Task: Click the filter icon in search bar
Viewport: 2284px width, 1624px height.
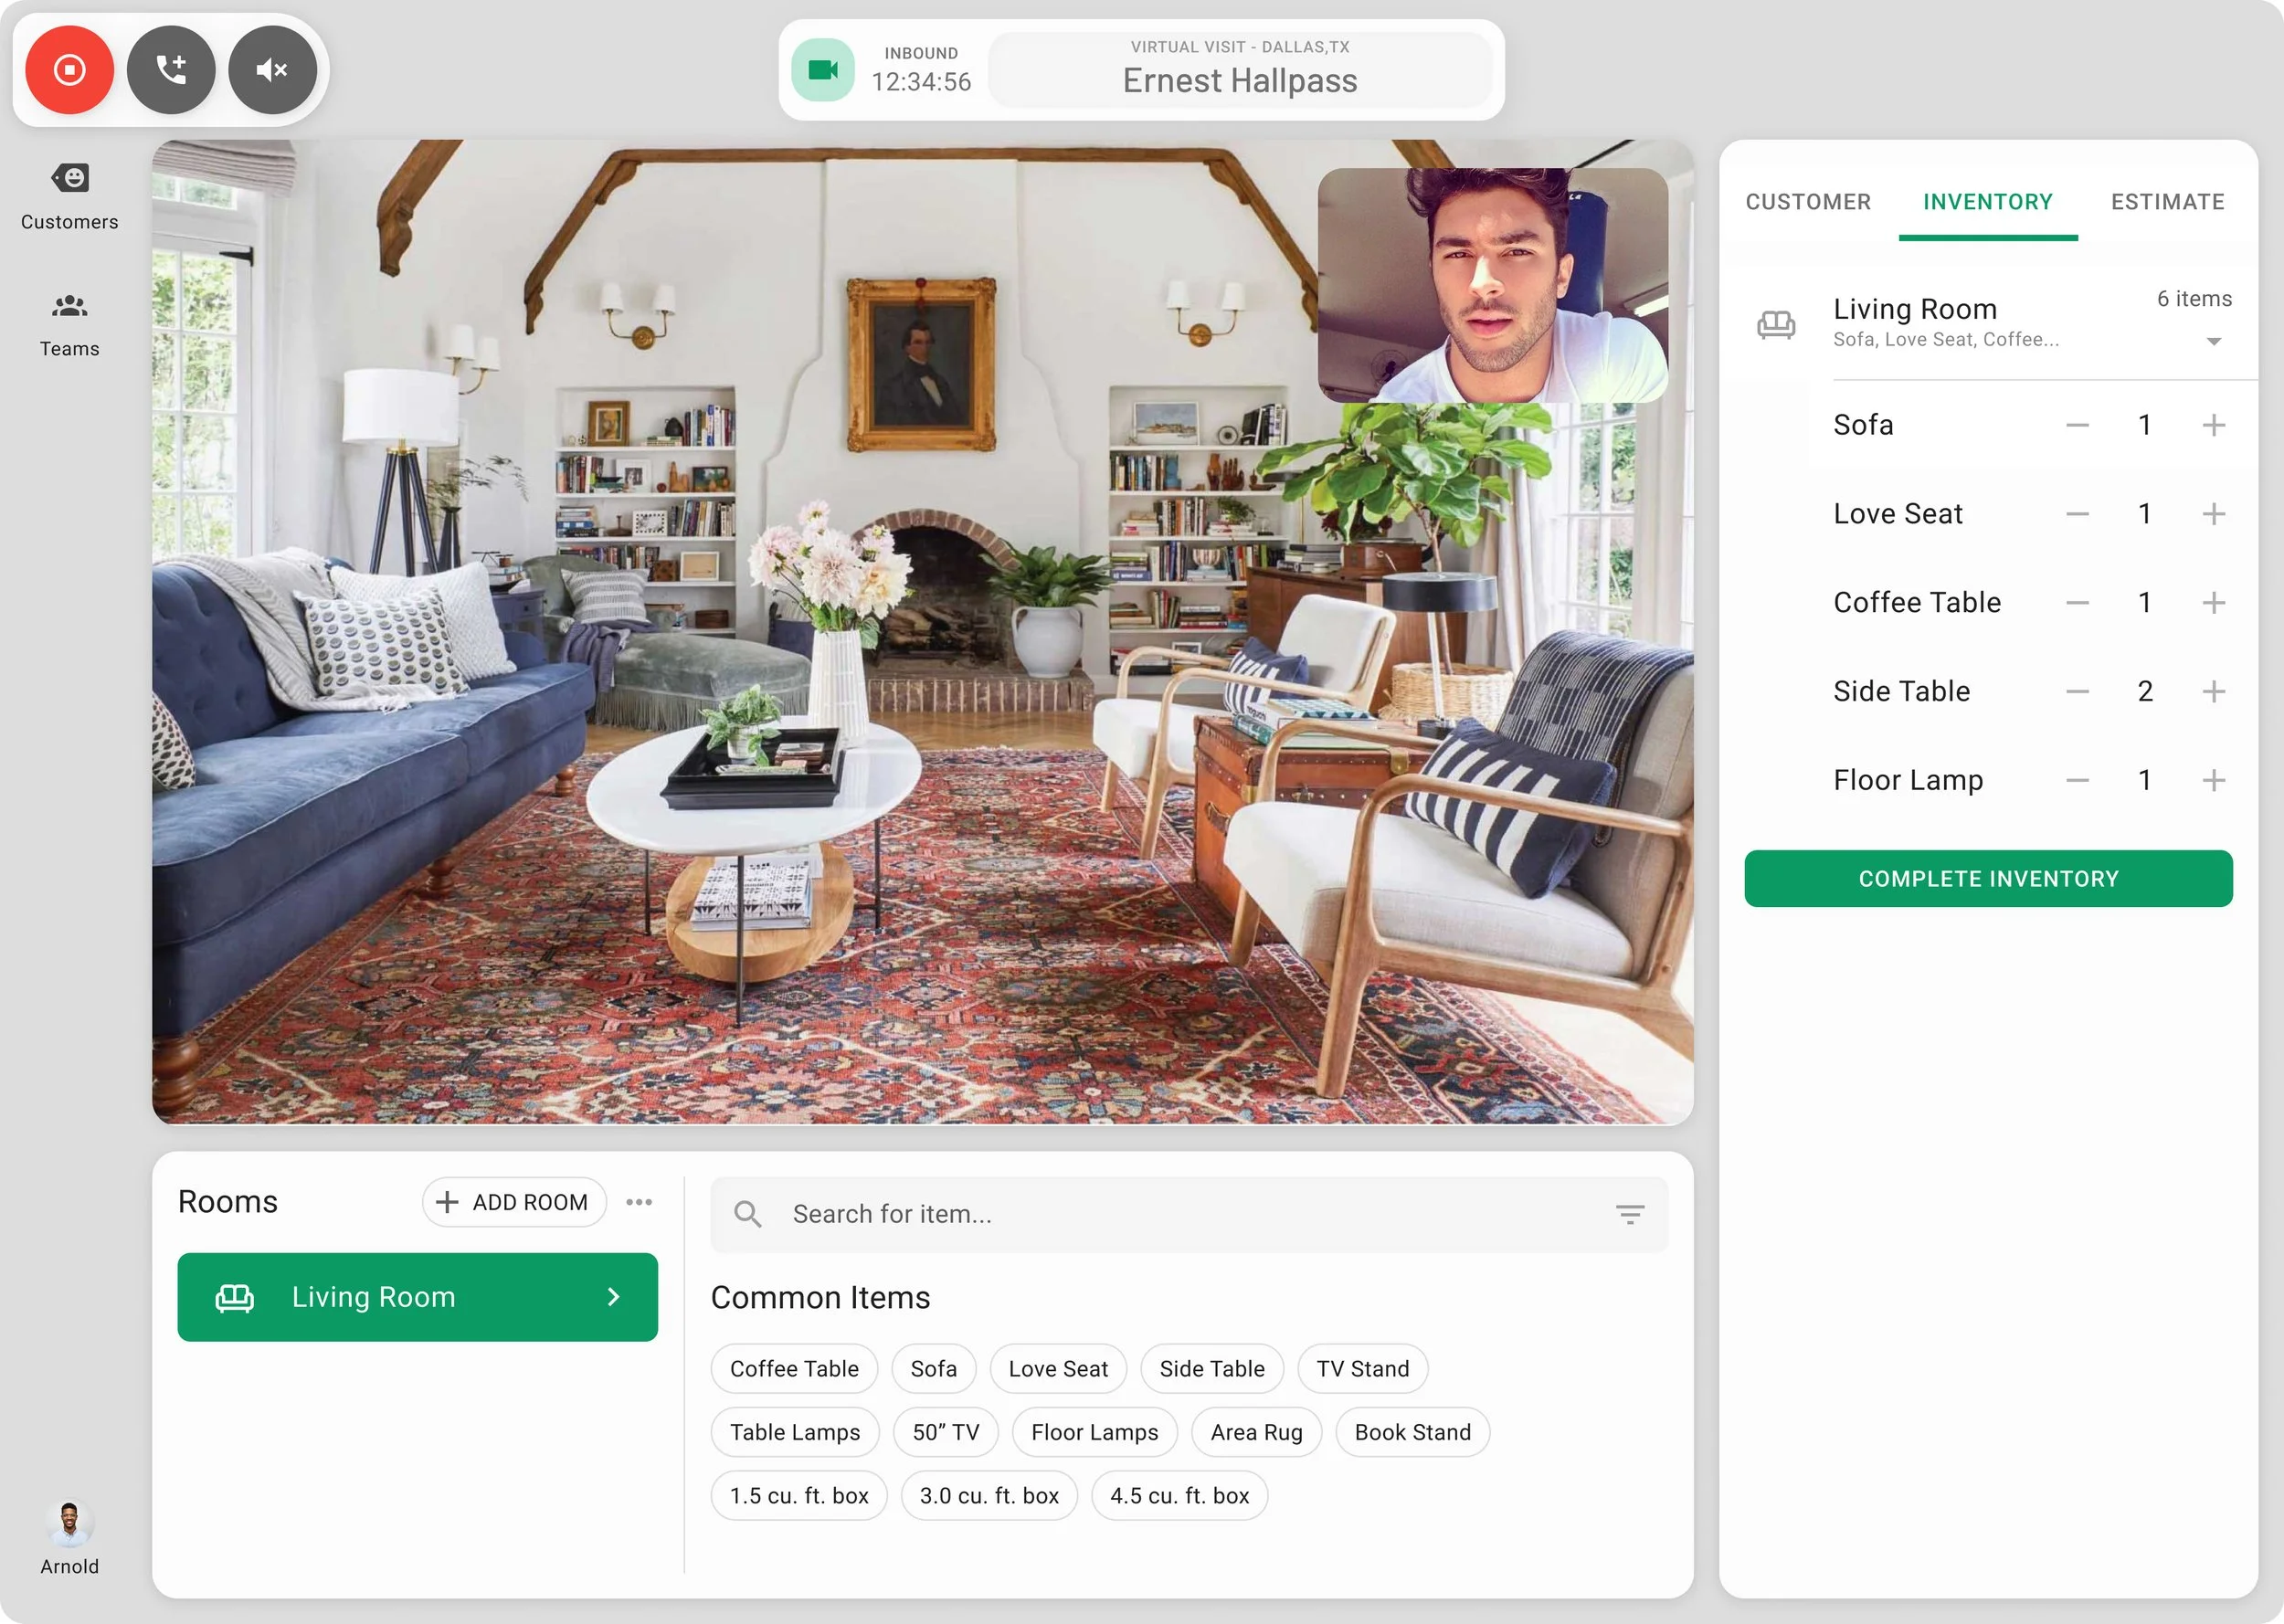Action: [x=1629, y=1214]
